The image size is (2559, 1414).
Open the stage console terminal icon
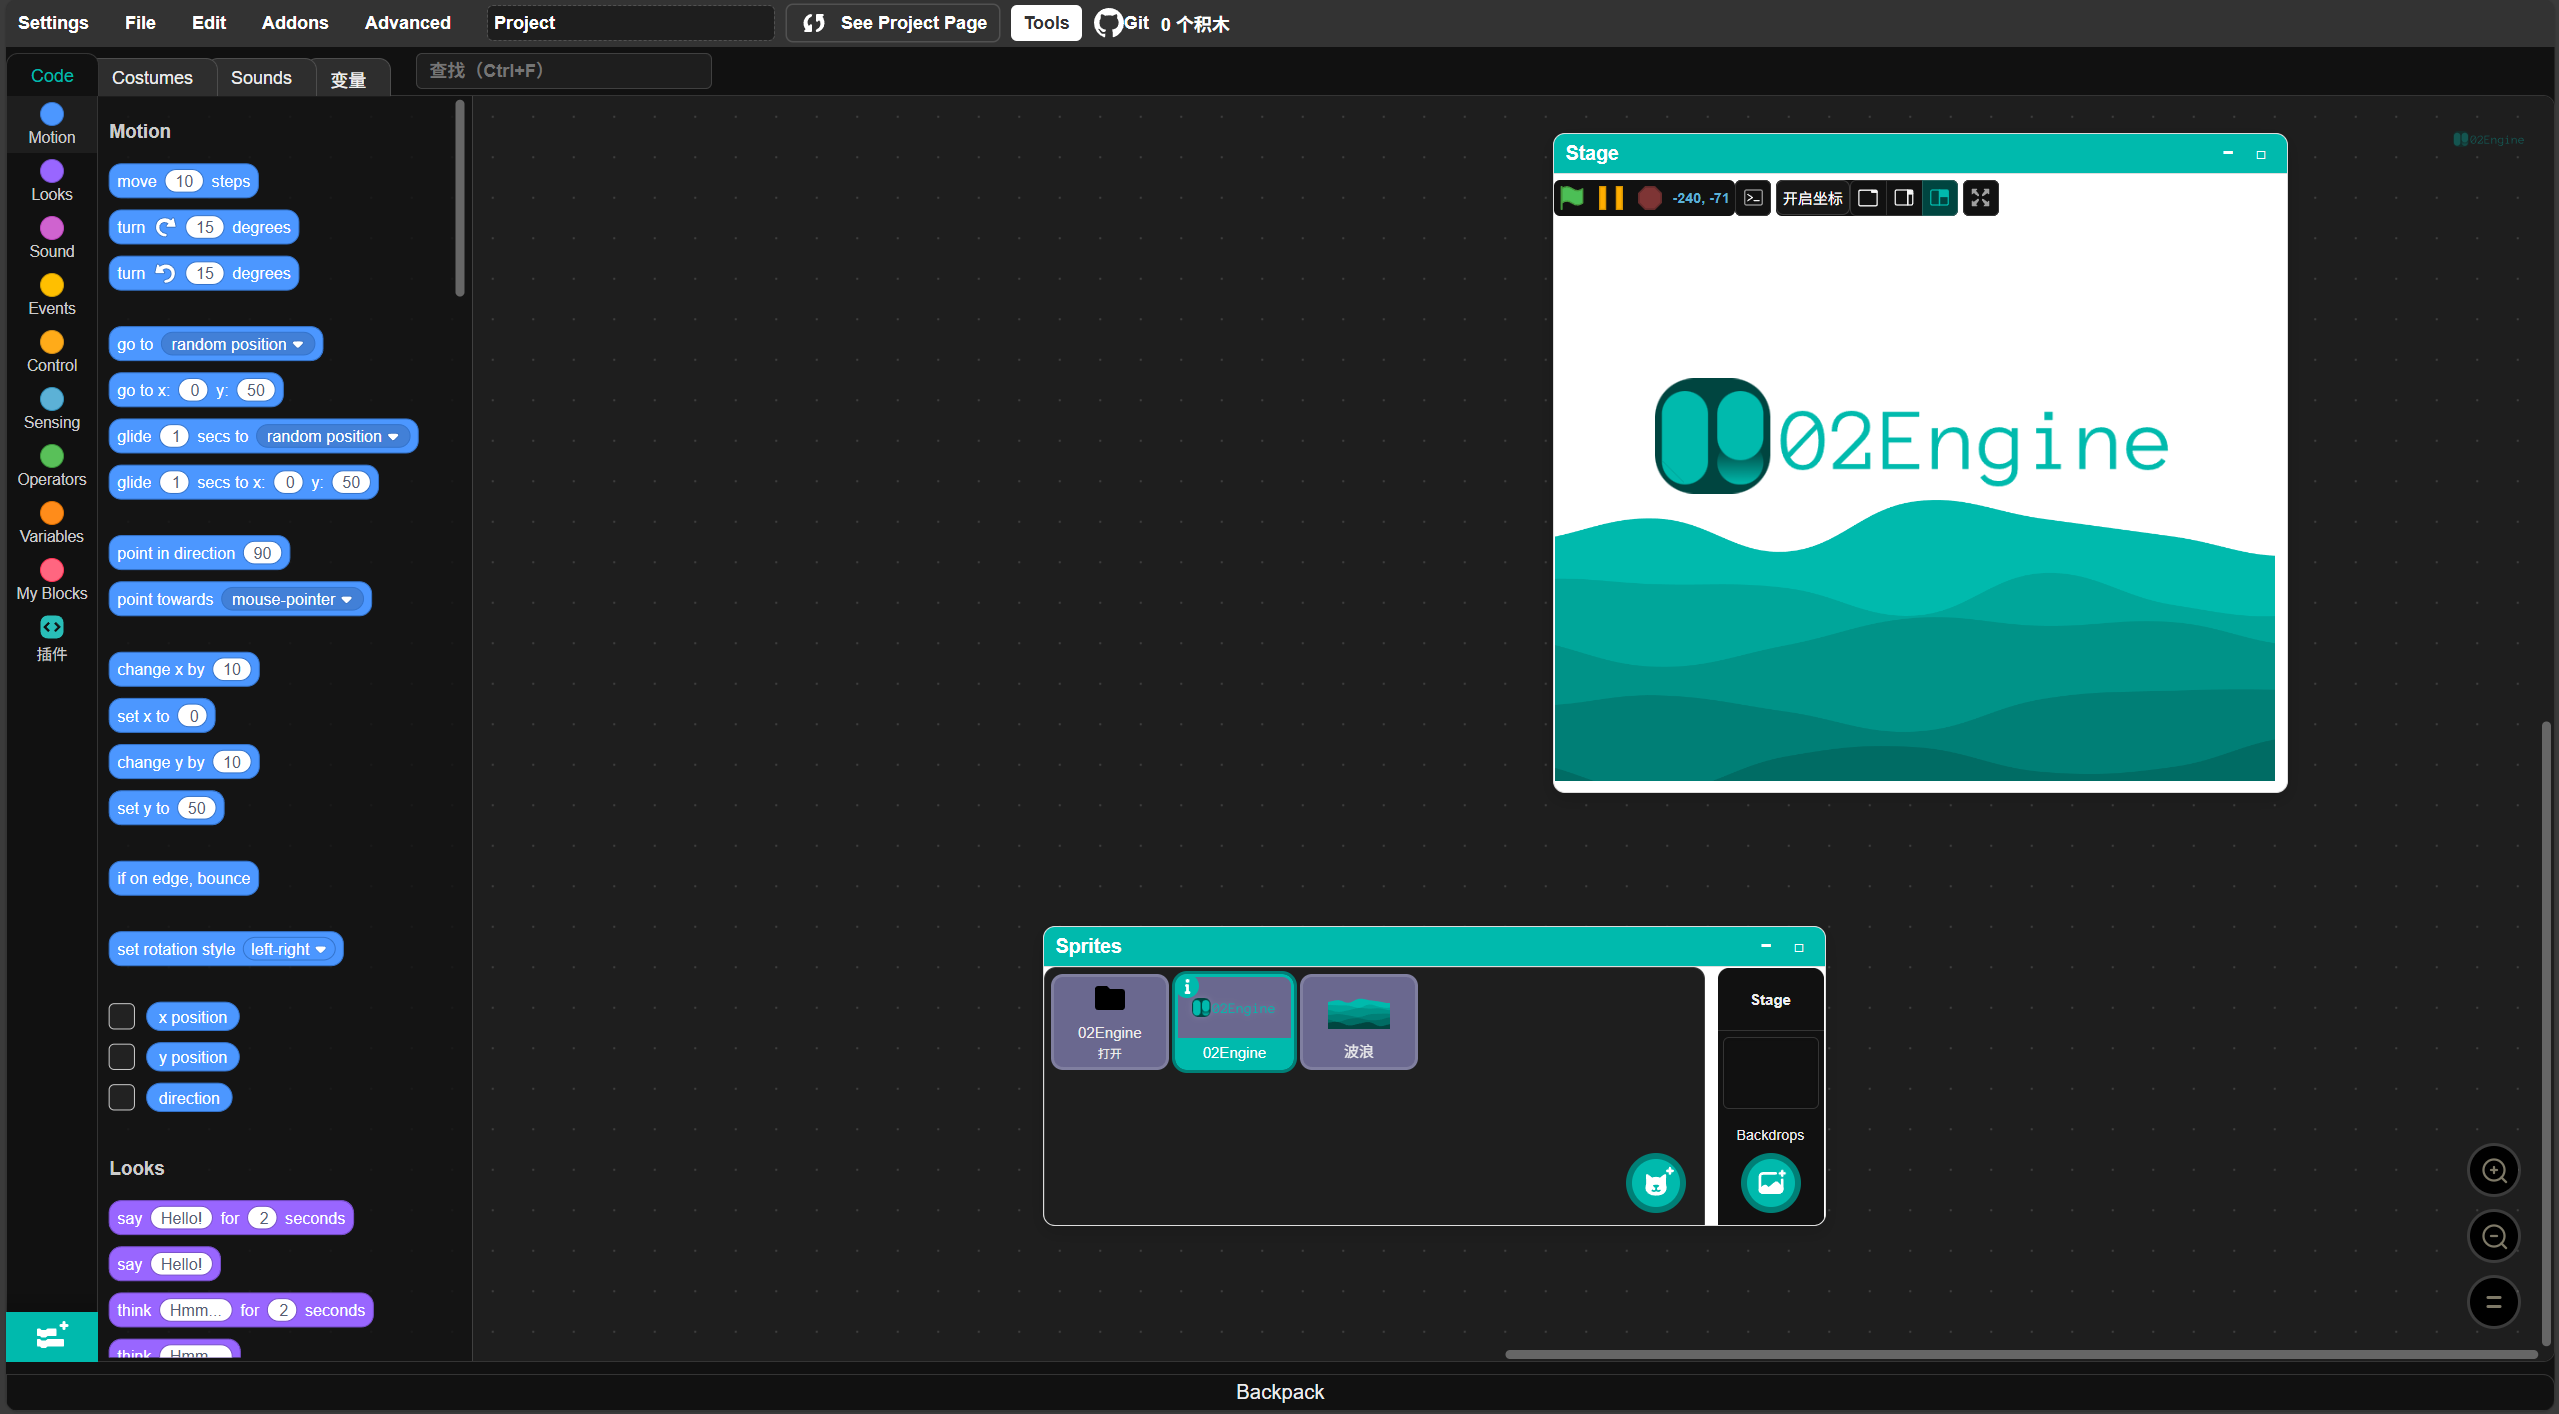click(1753, 197)
